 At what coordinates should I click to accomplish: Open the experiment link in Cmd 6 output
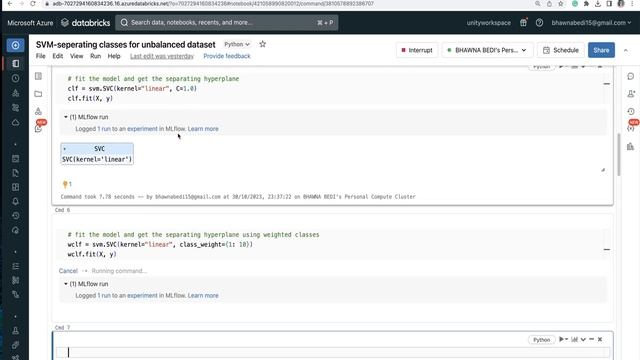(142, 296)
